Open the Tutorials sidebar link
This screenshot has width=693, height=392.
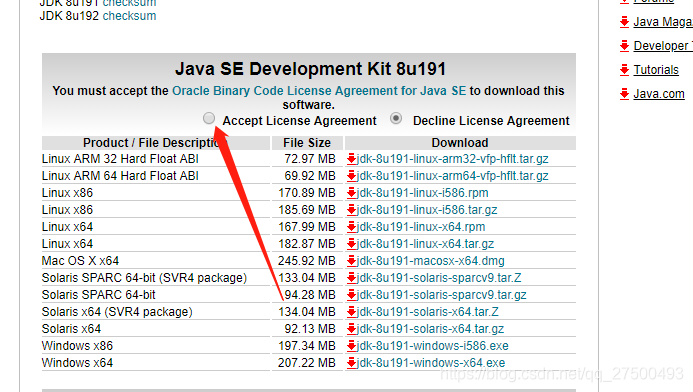(x=656, y=70)
